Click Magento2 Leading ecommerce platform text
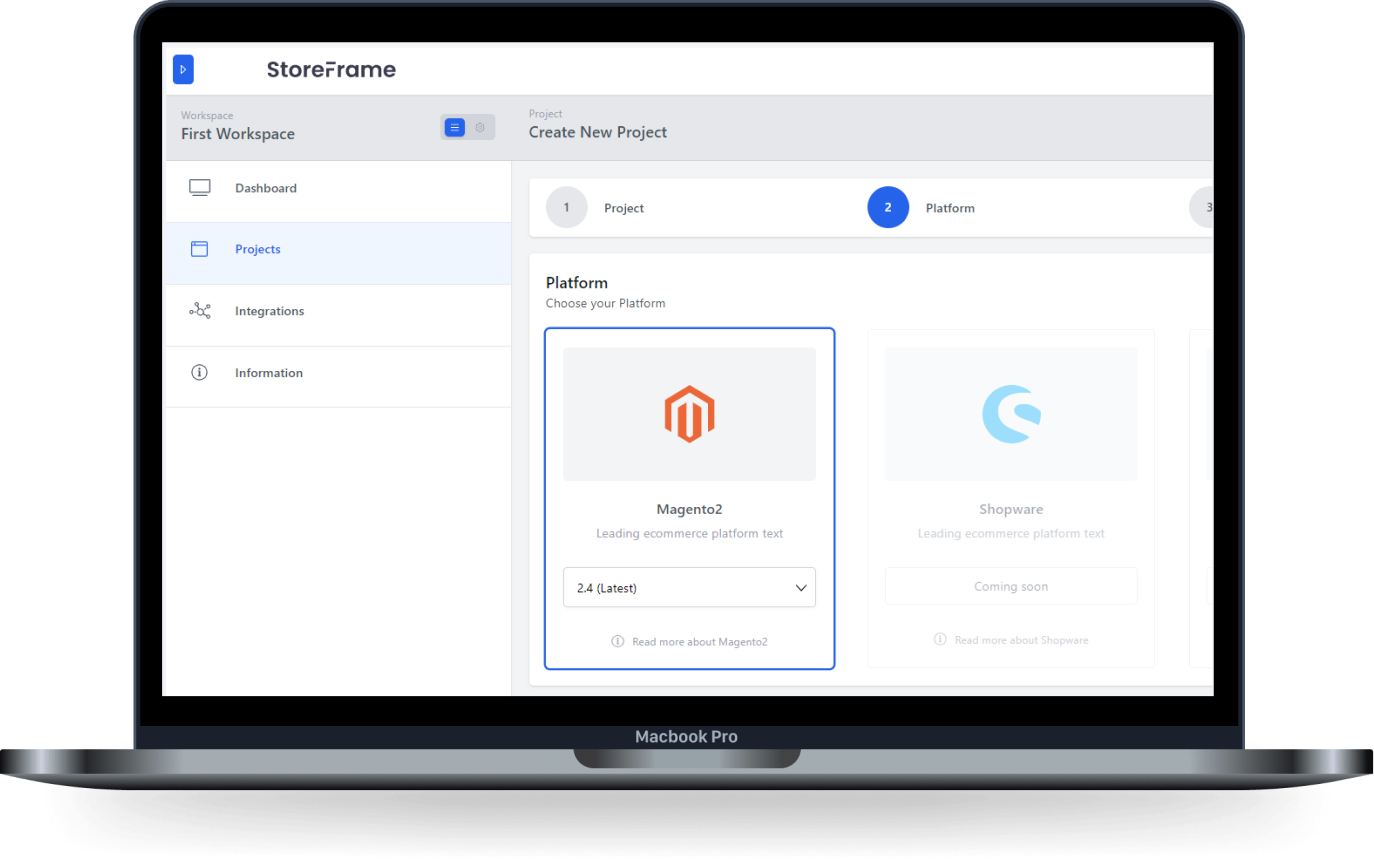This screenshot has width=1374, height=865. point(689,534)
